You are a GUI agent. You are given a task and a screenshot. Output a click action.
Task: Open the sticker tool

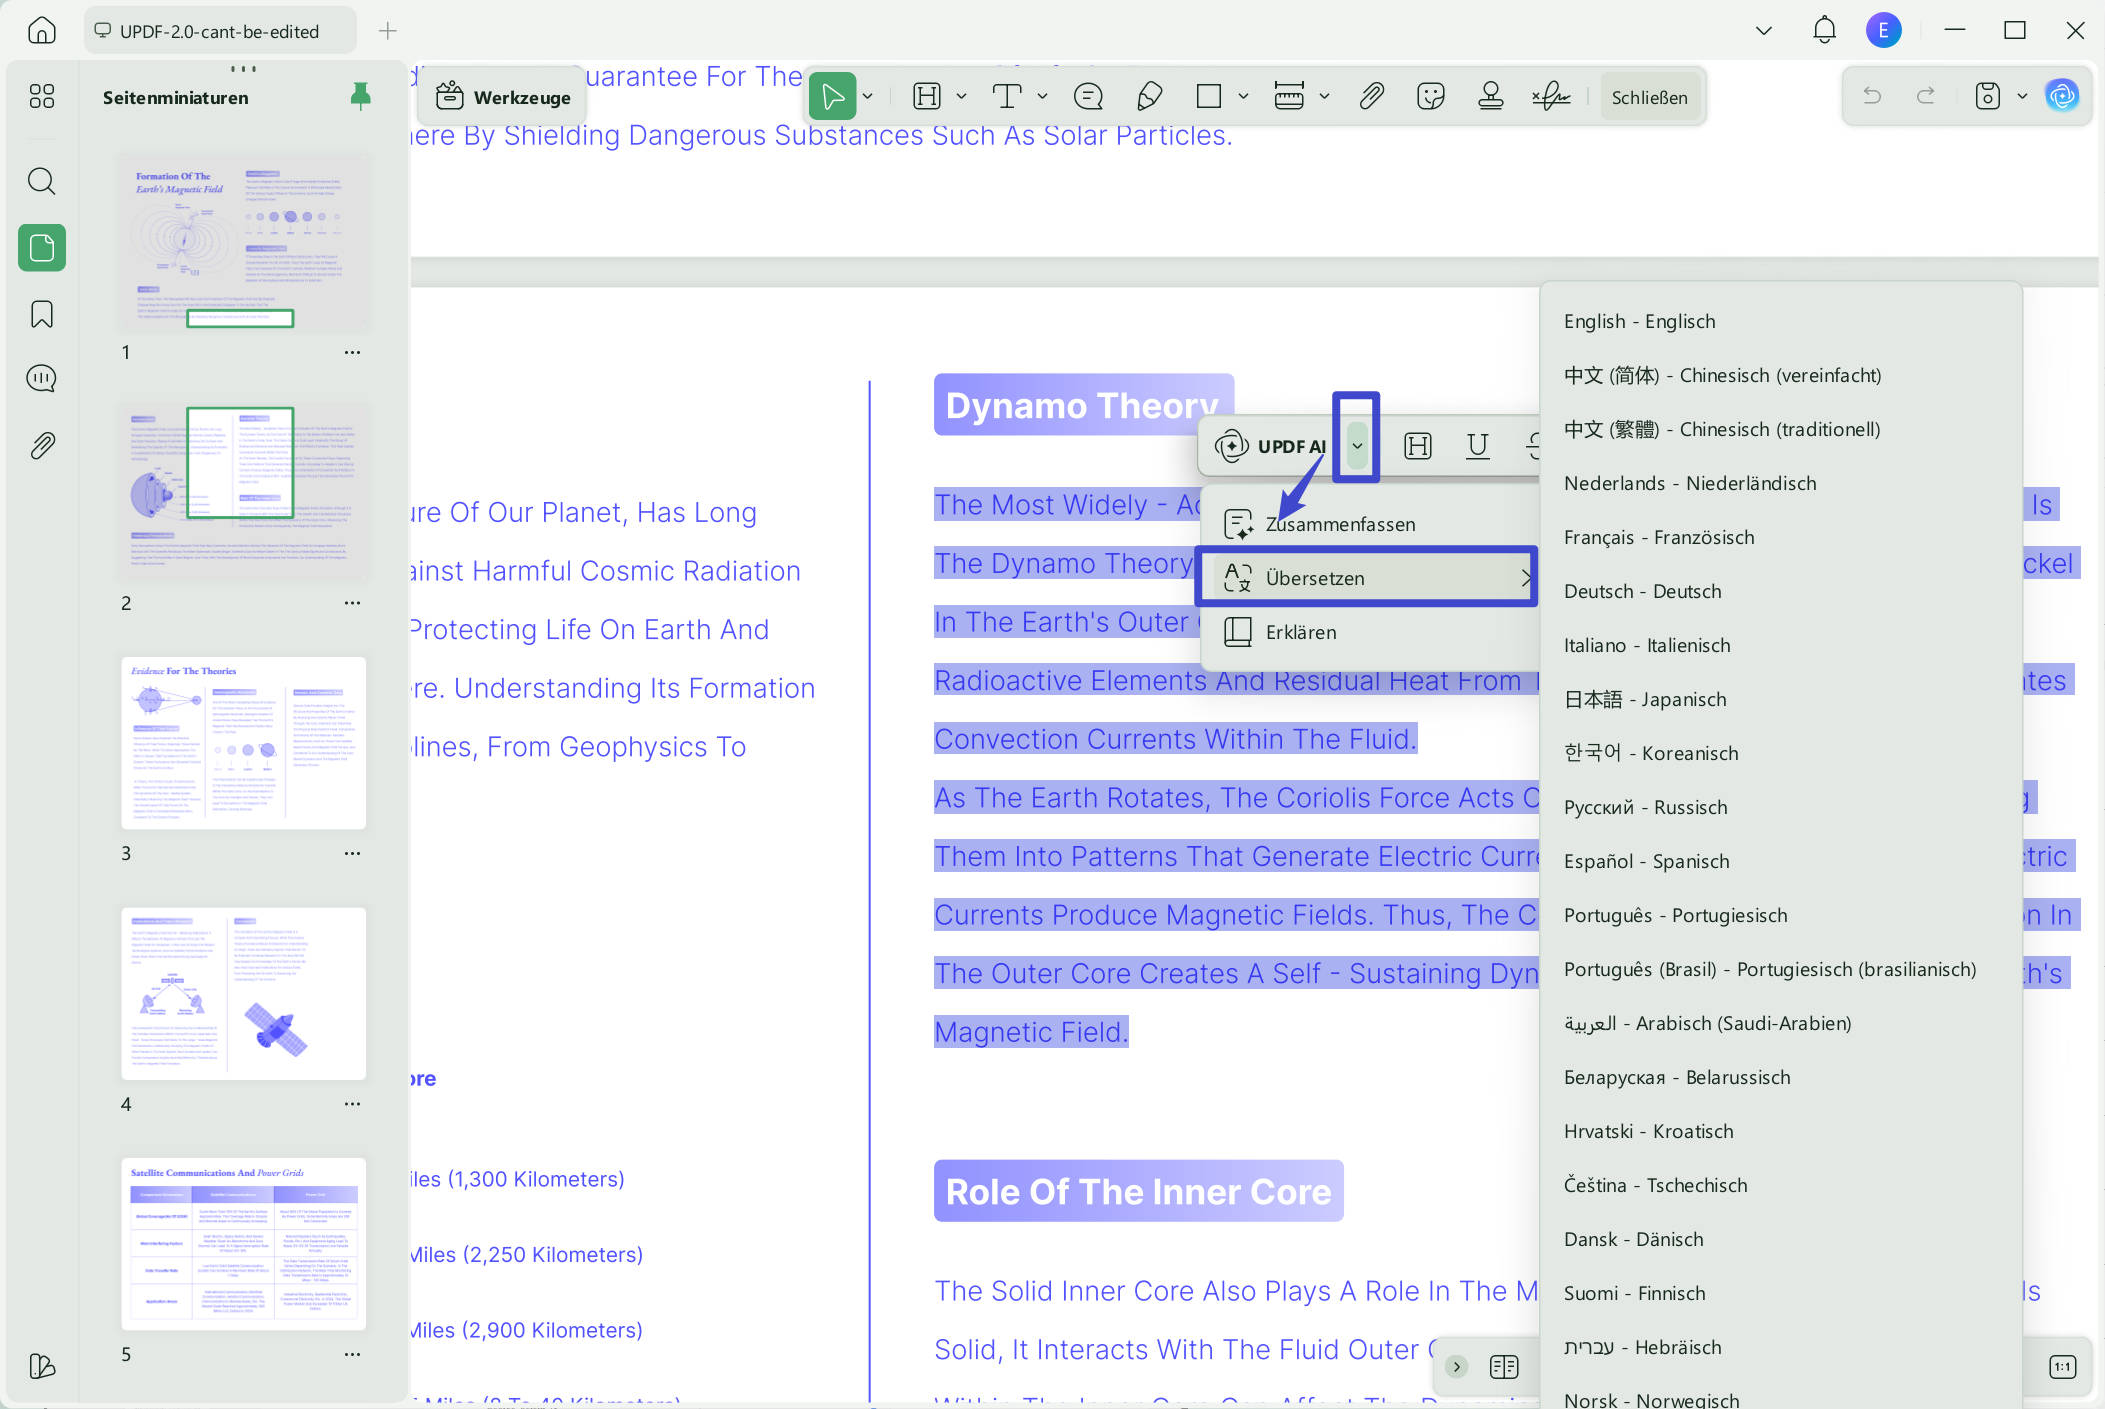1431,96
